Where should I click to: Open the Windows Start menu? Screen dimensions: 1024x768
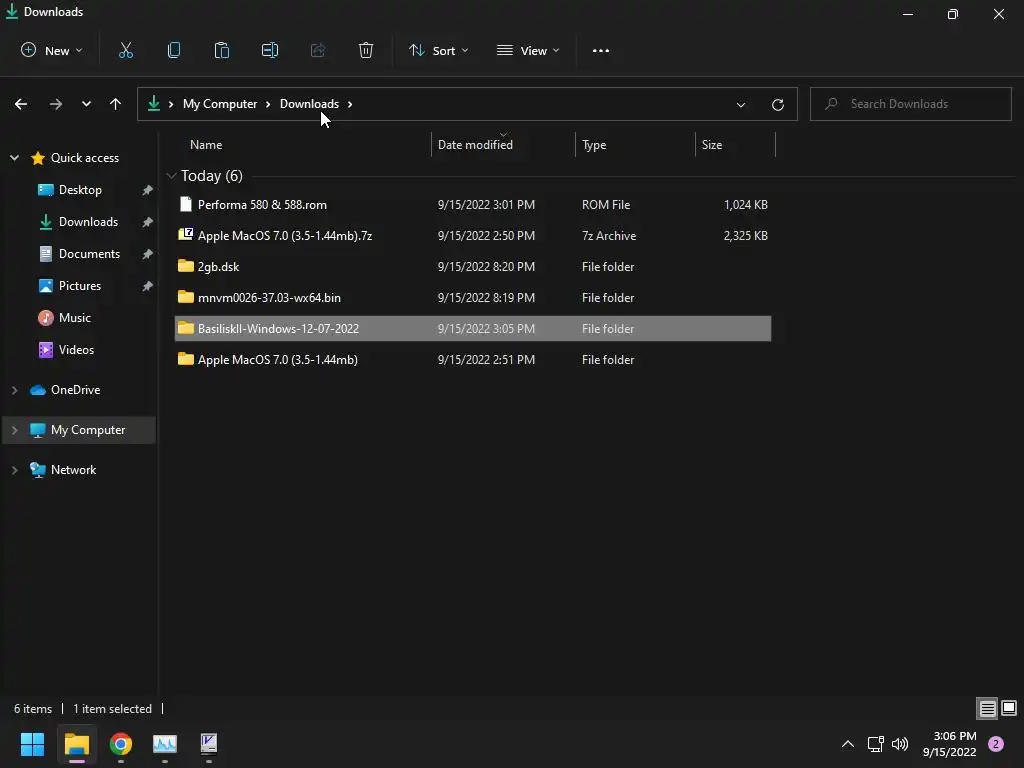(x=32, y=744)
